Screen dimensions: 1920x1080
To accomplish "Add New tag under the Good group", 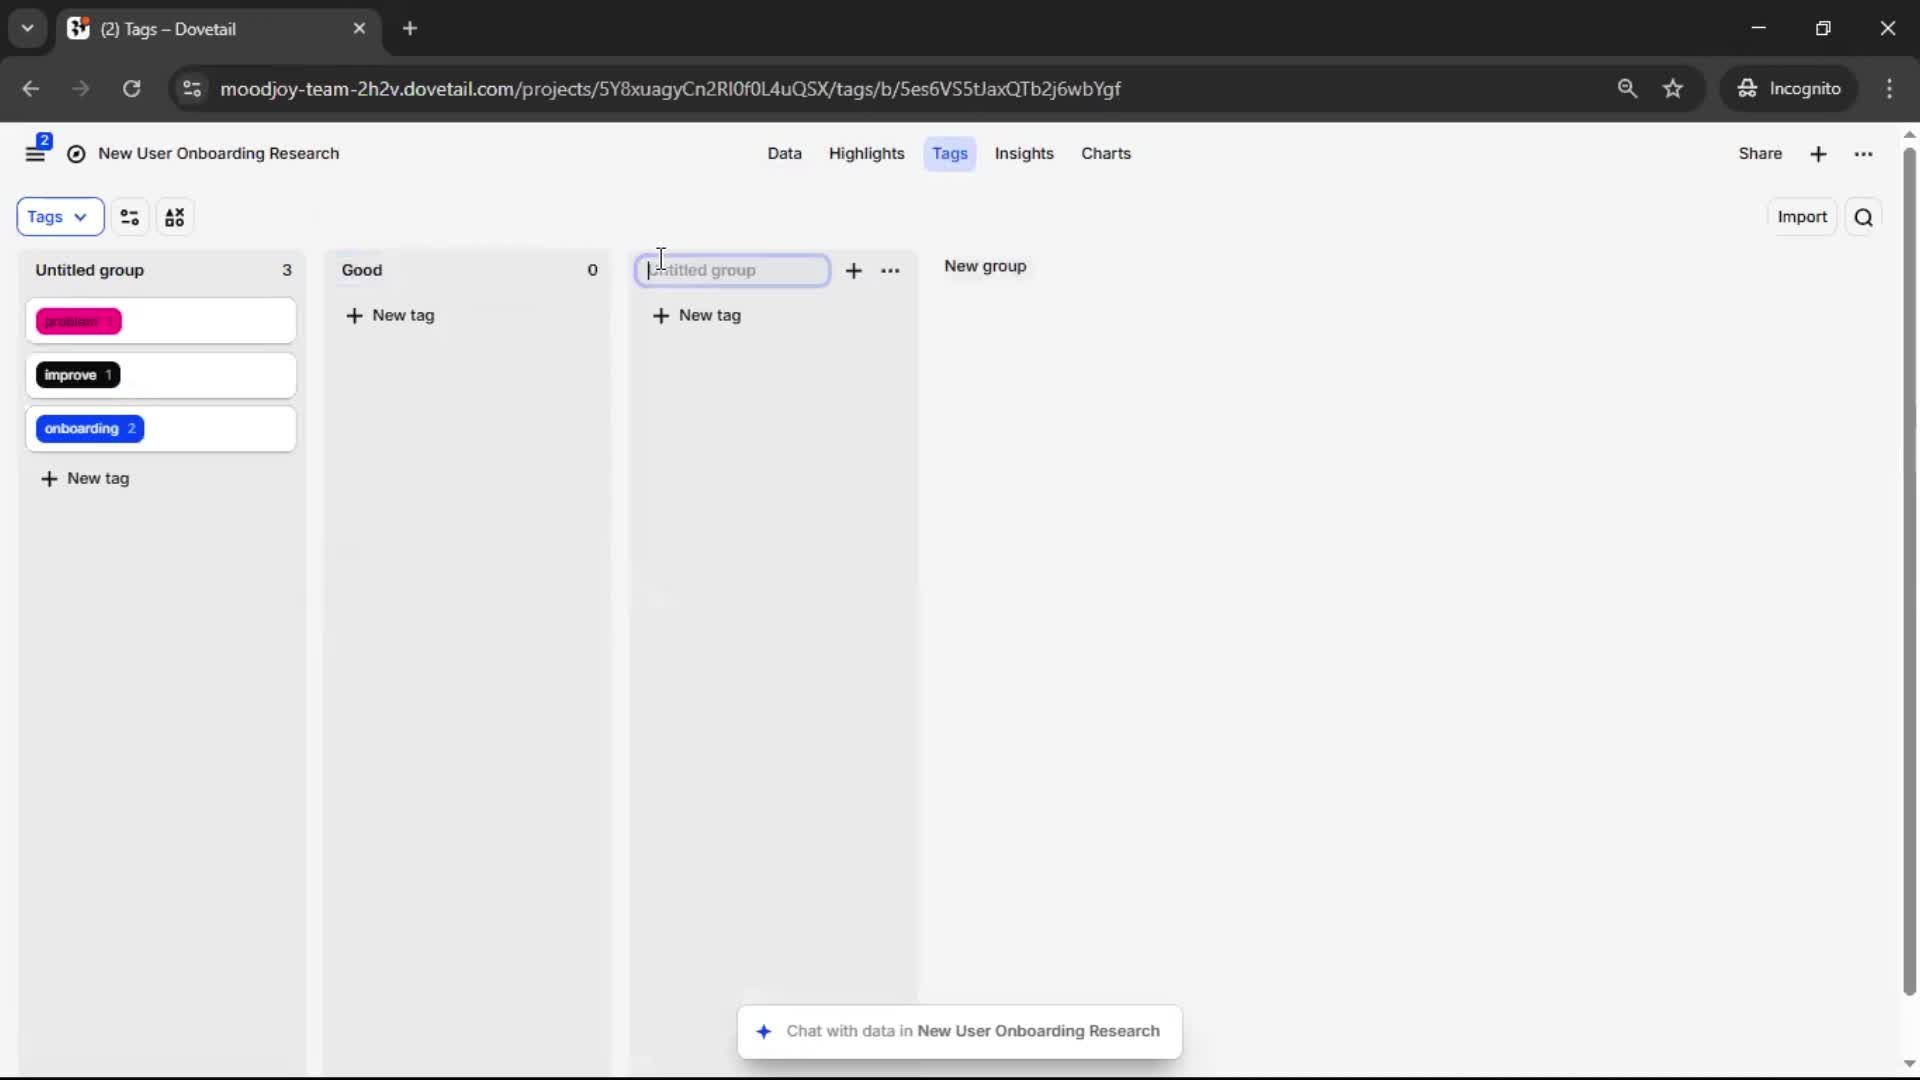I will [390, 316].
